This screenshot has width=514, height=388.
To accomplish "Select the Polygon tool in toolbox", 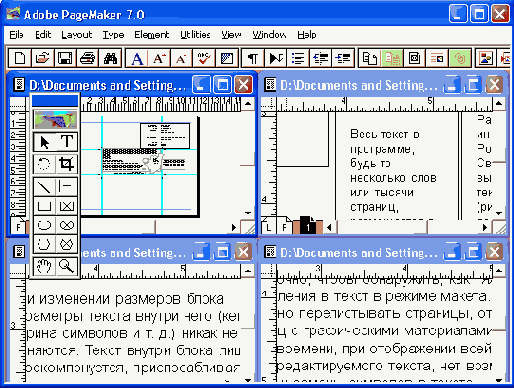I will 44,244.
